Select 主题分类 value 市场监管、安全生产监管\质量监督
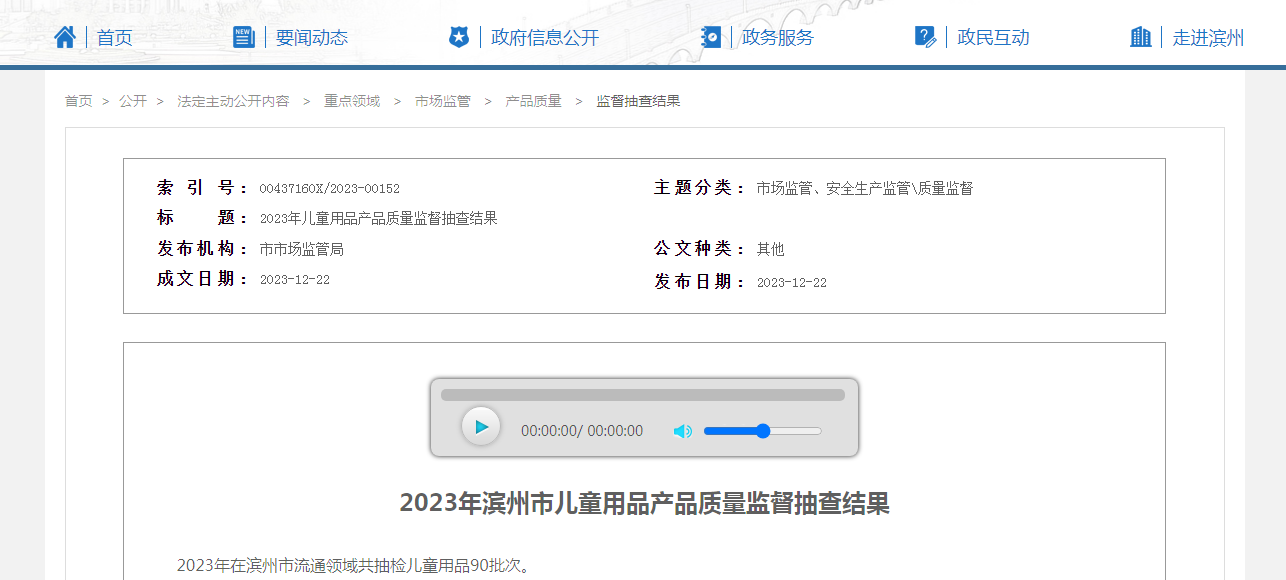The height and width of the screenshot is (580, 1286). coord(865,188)
